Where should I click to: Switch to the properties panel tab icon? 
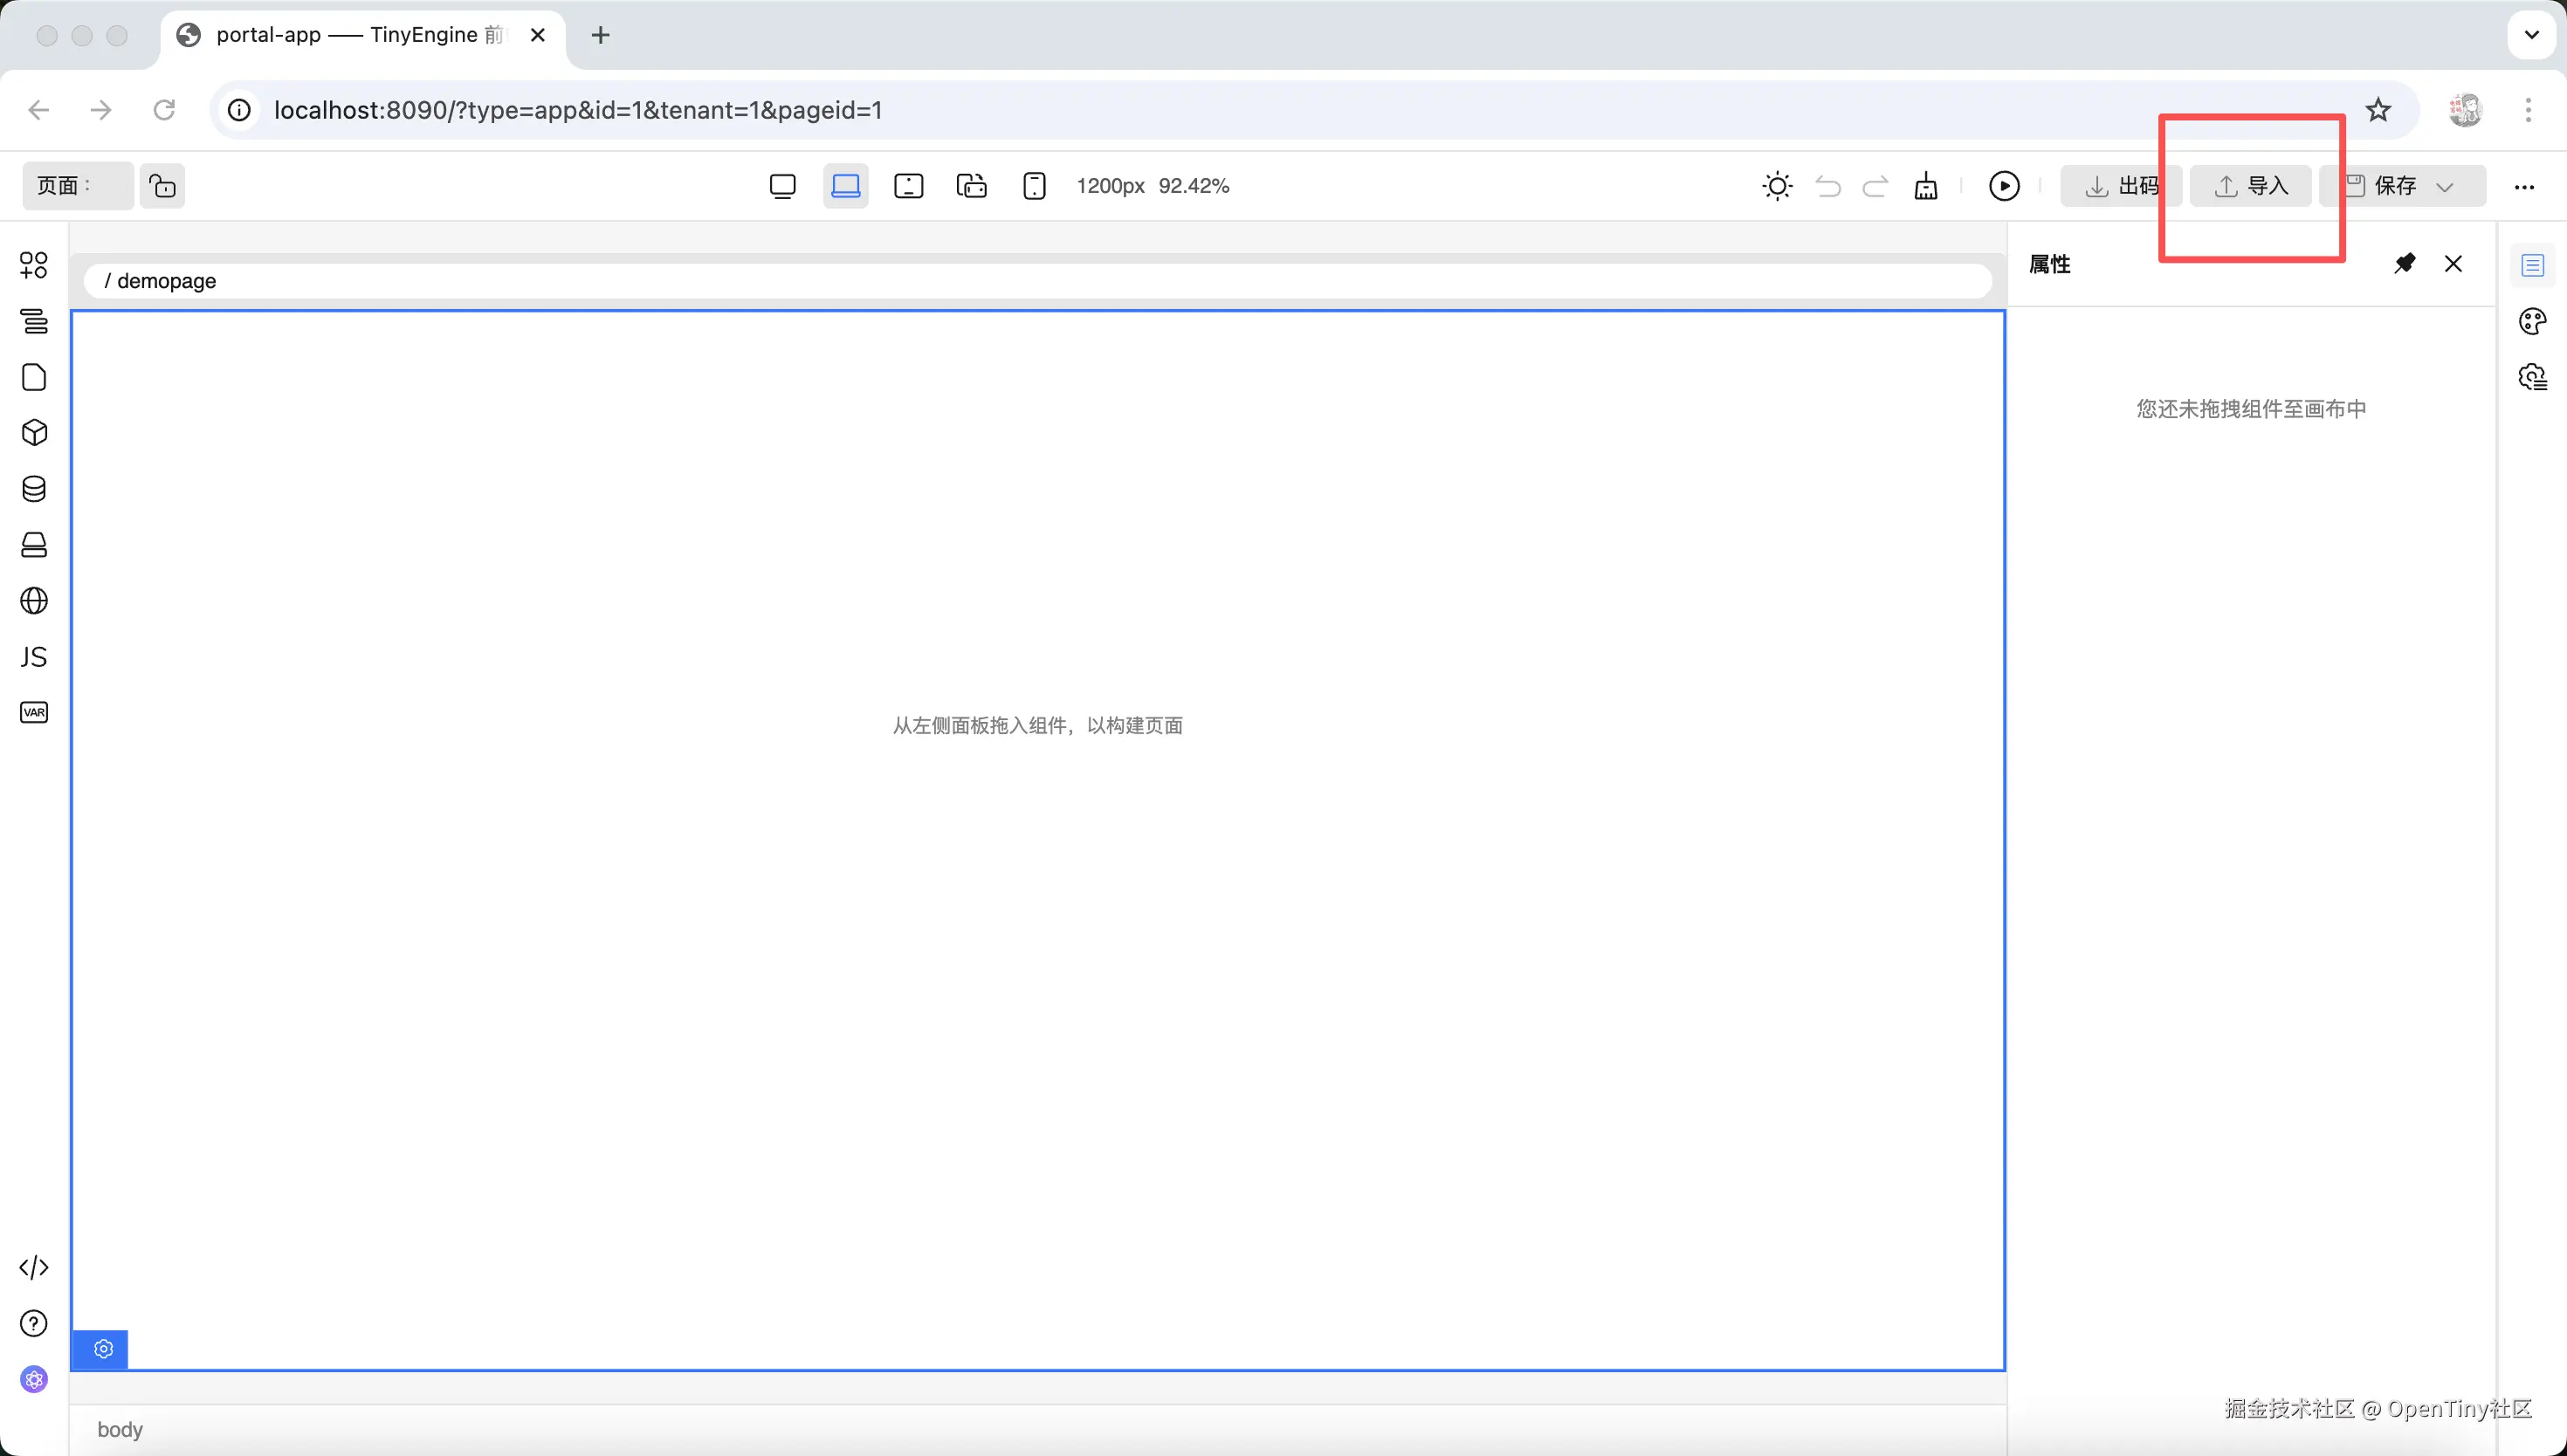coord(2532,265)
